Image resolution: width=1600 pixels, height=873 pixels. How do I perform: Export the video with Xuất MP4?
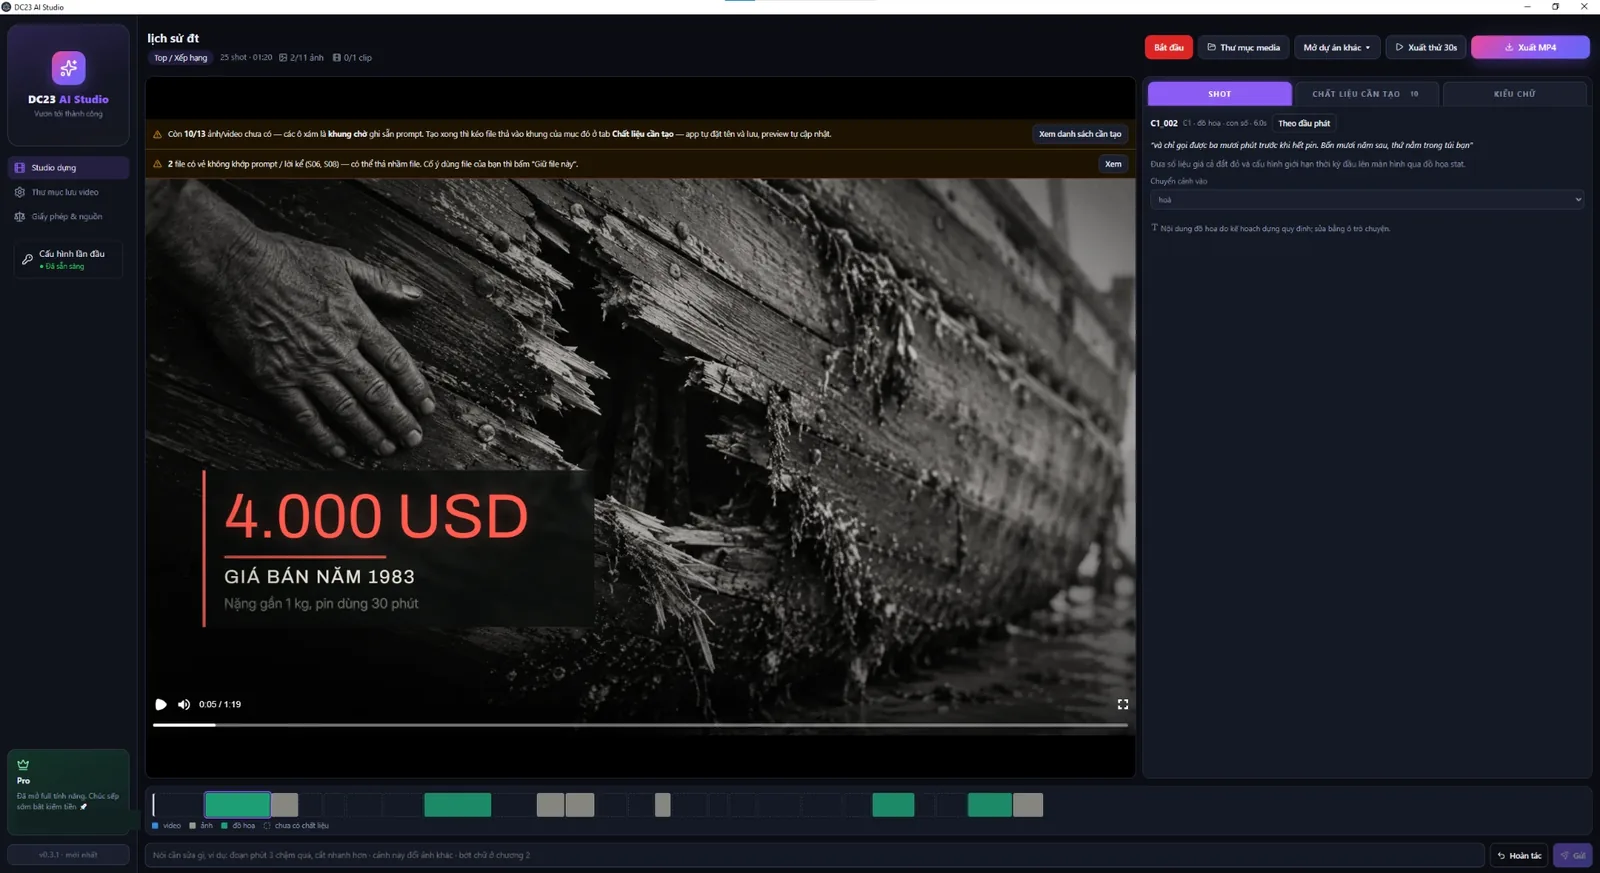[1530, 47]
